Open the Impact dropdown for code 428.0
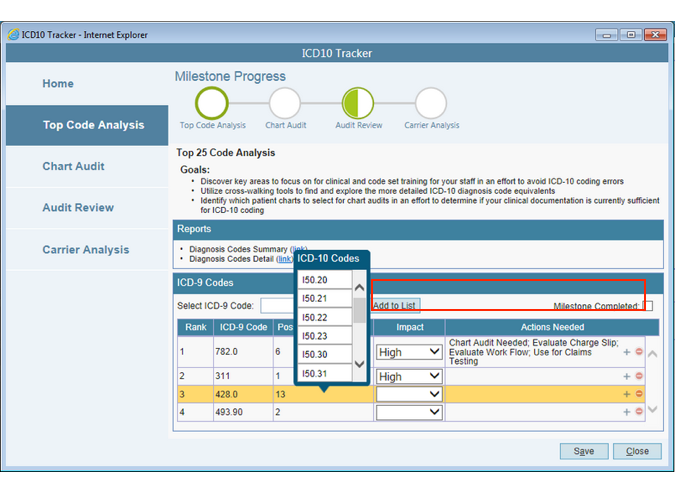 coord(409,394)
